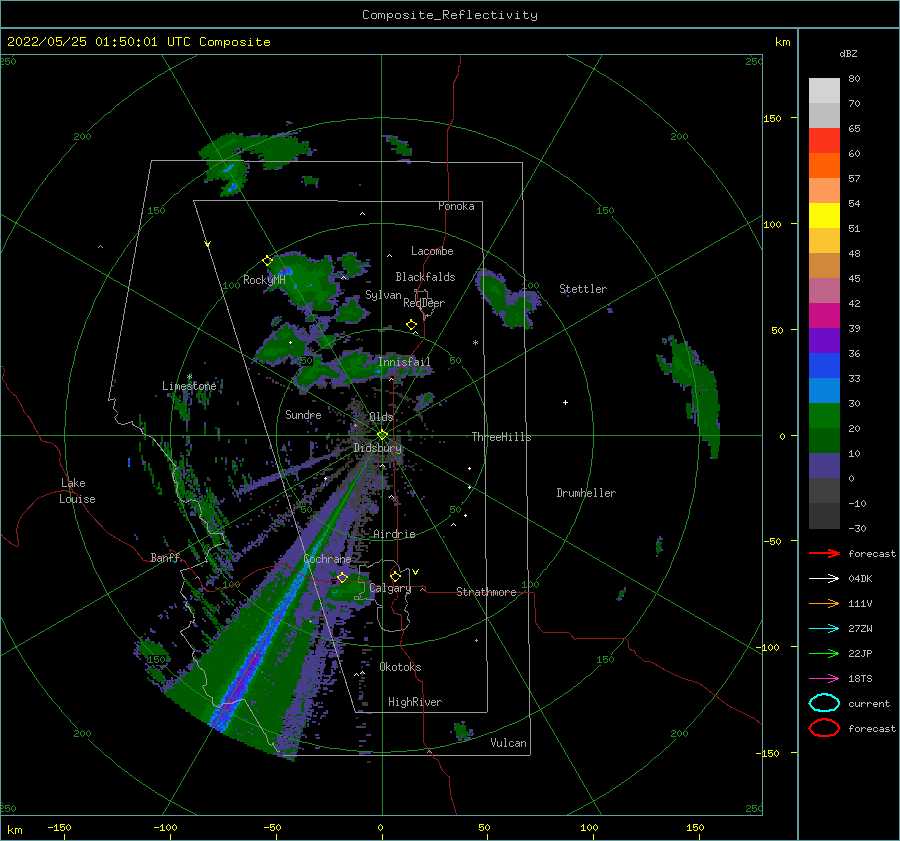The image size is (900, 841).
Task: Select the slate 0-10 dBZ swatch
Action: tap(824, 466)
